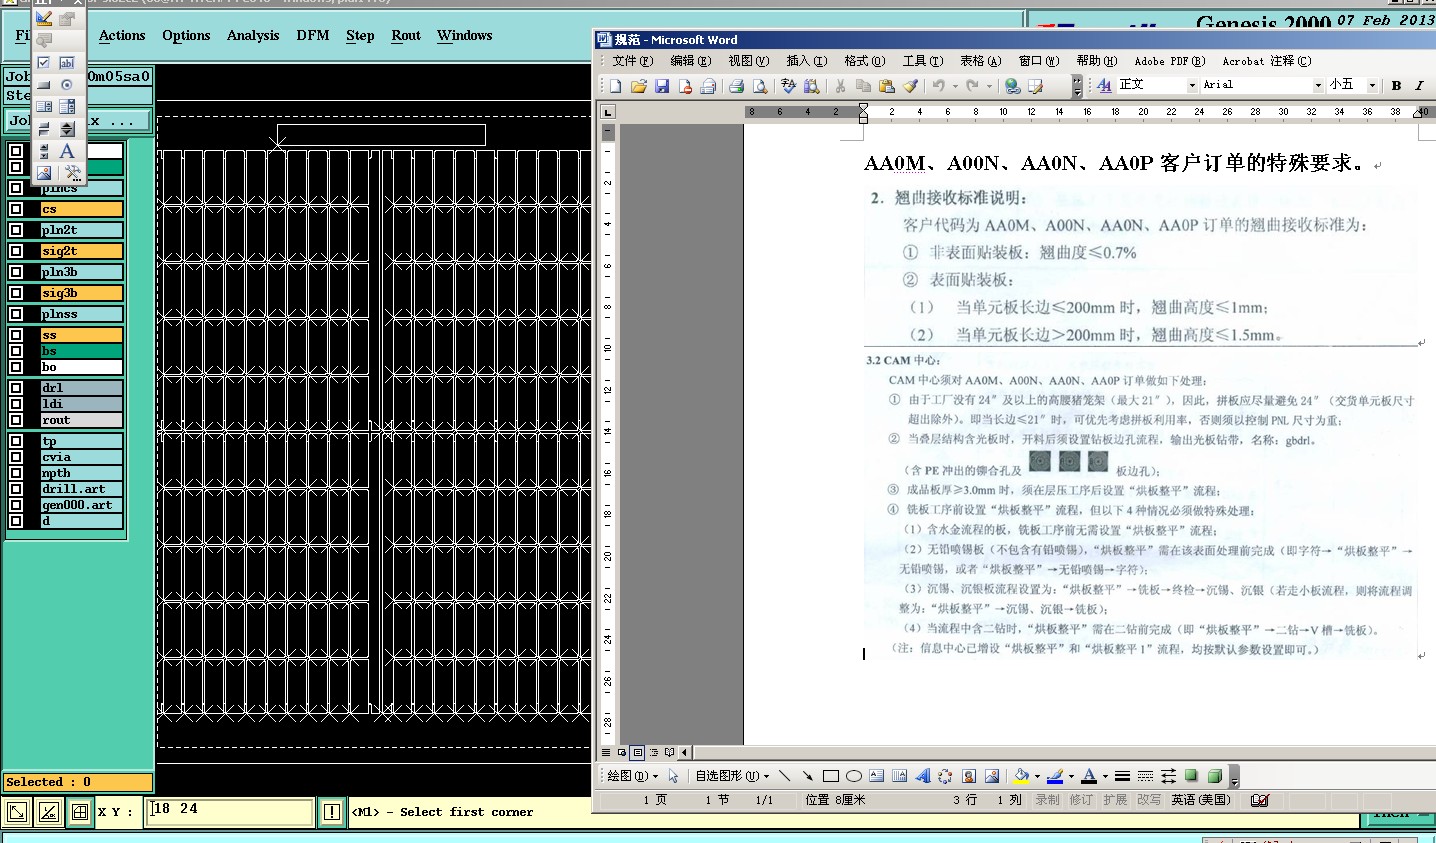Open Word 插入 Insert menu
The image size is (1436, 843).
pos(806,61)
